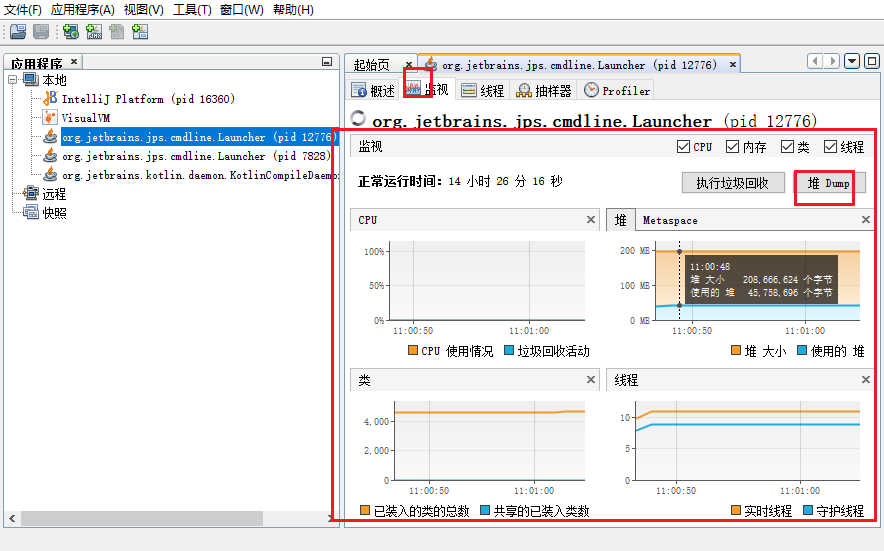Switch to the Threads (线程) tab
This screenshot has height=551, width=884.
(483, 90)
